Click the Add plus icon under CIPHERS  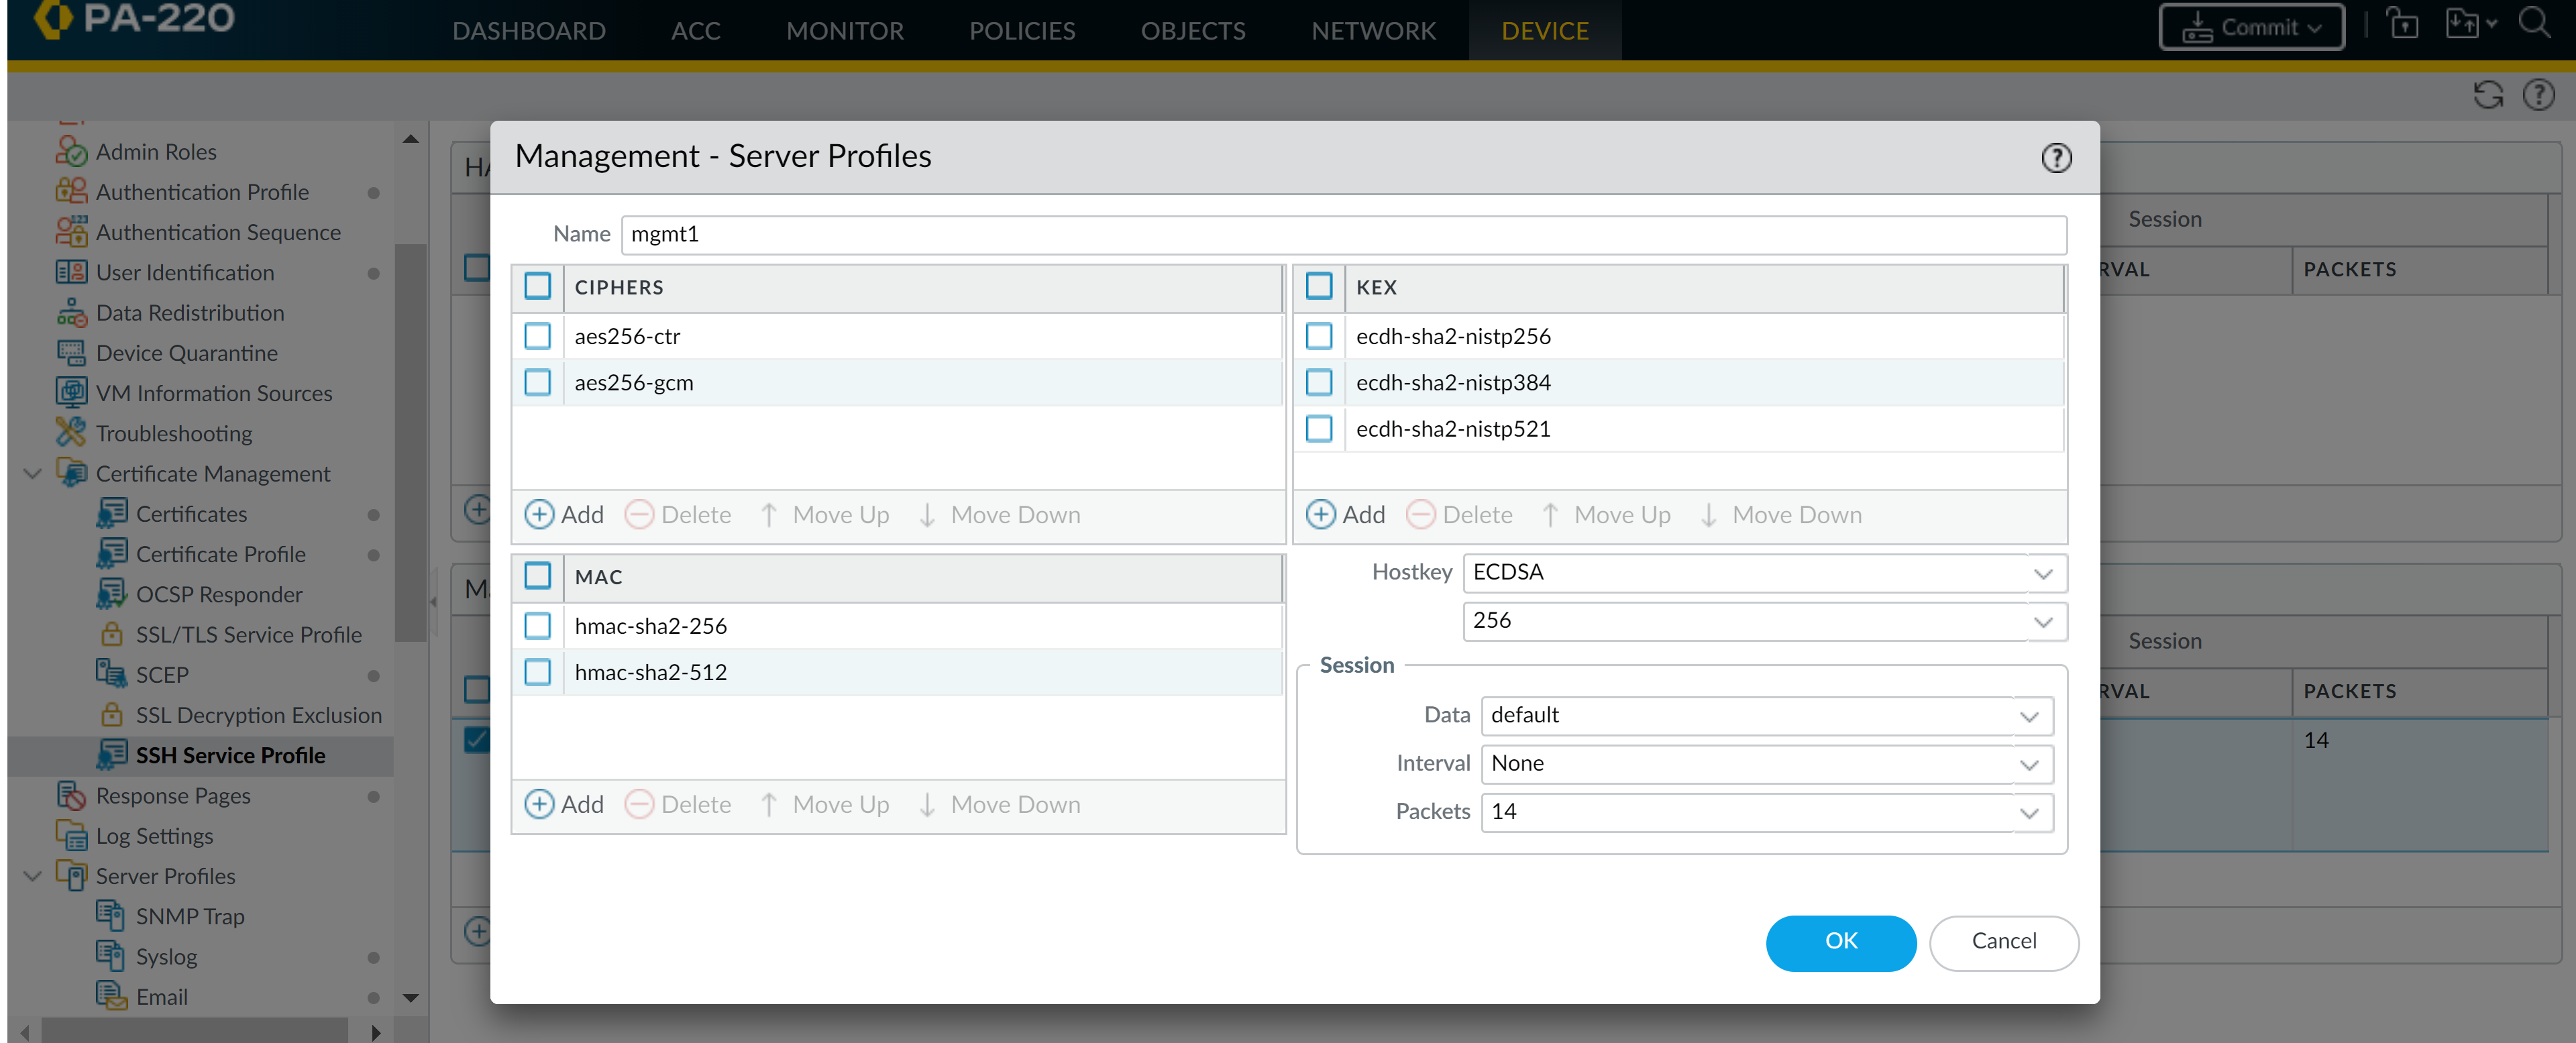(539, 514)
